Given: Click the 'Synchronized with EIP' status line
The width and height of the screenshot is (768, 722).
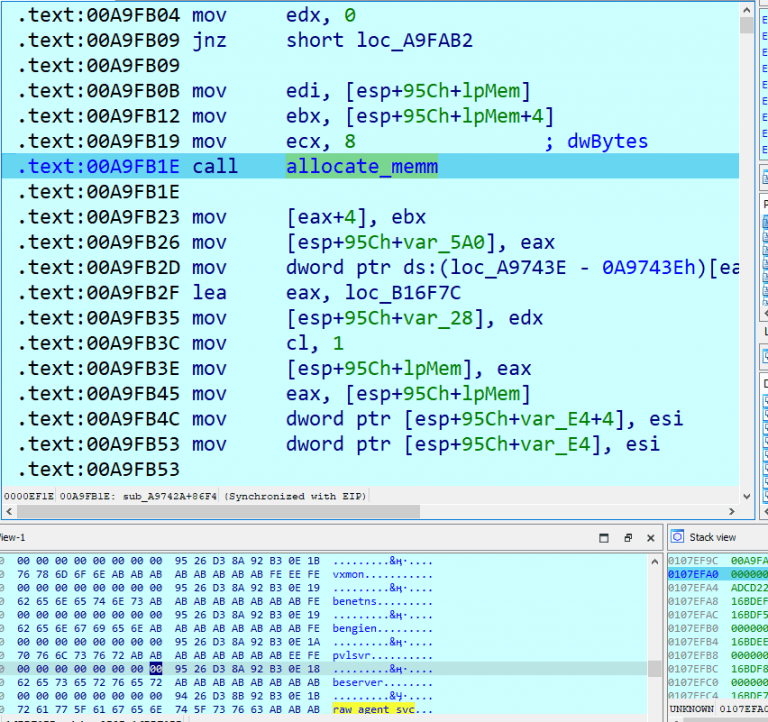Looking at the screenshot, I should [295, 496].
